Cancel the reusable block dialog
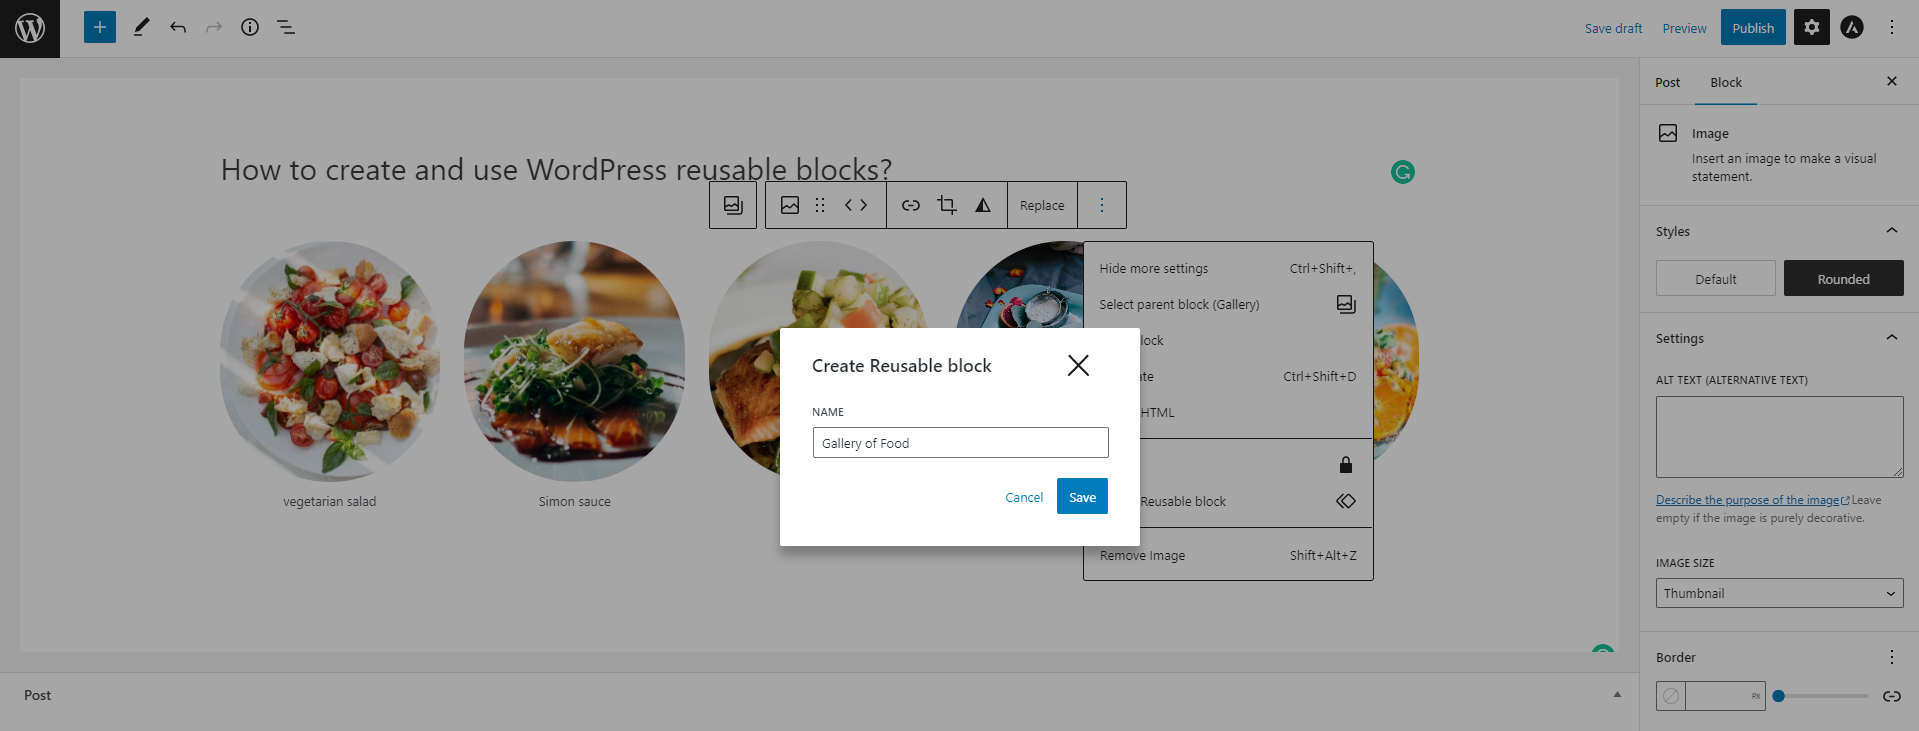 click(1024, 497)
